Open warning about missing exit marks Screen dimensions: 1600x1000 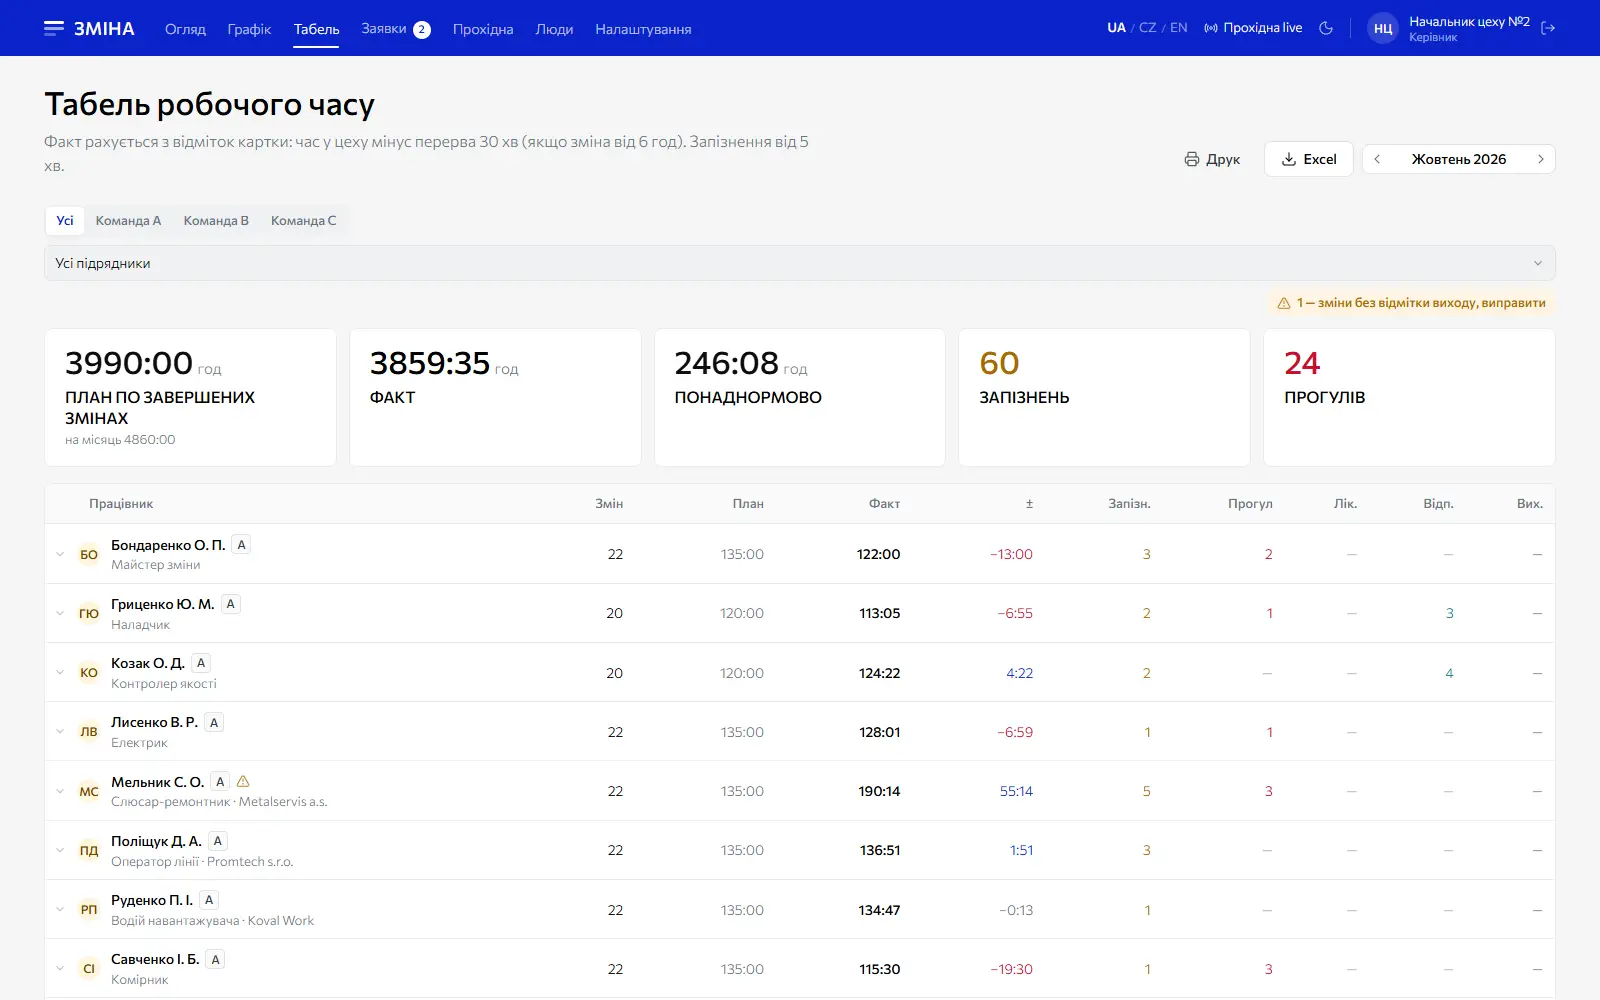[1411, 303]
